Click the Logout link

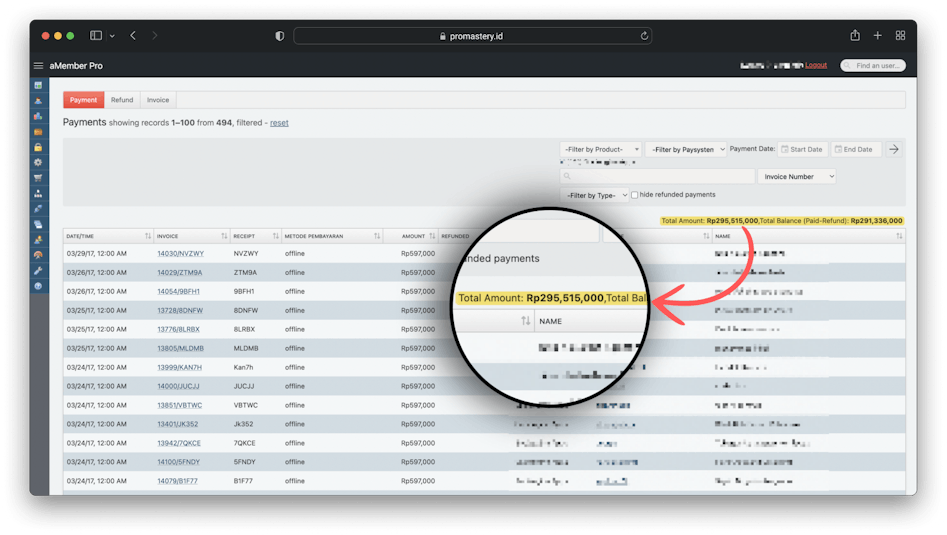[816, 65]
